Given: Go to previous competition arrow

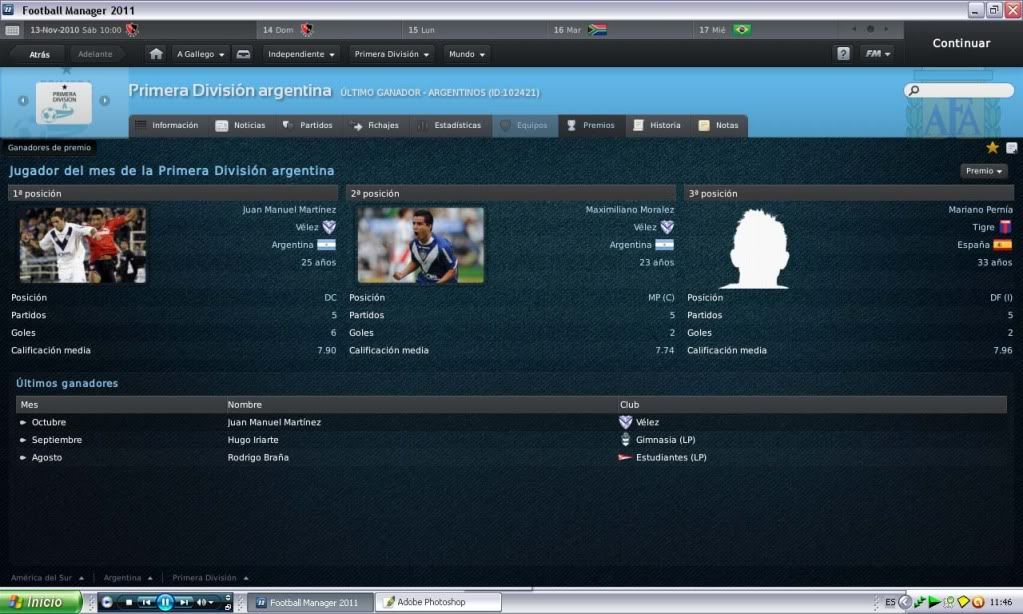Looking at the screenshot, I should (23, 100).
